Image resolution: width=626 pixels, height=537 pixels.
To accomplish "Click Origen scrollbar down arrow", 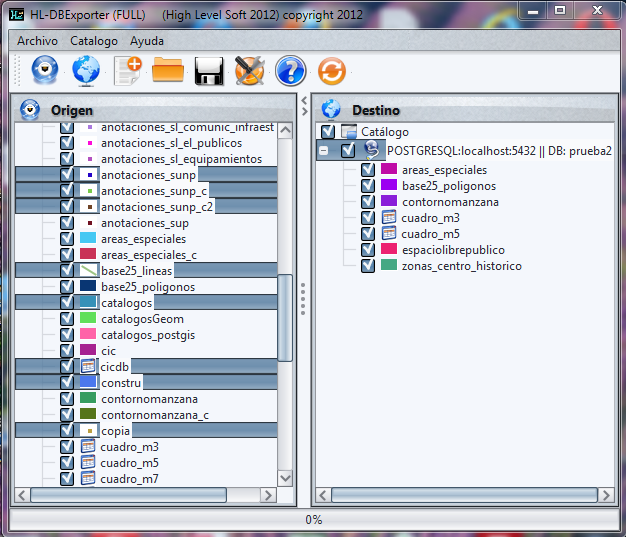I will (x=285, y=478).
